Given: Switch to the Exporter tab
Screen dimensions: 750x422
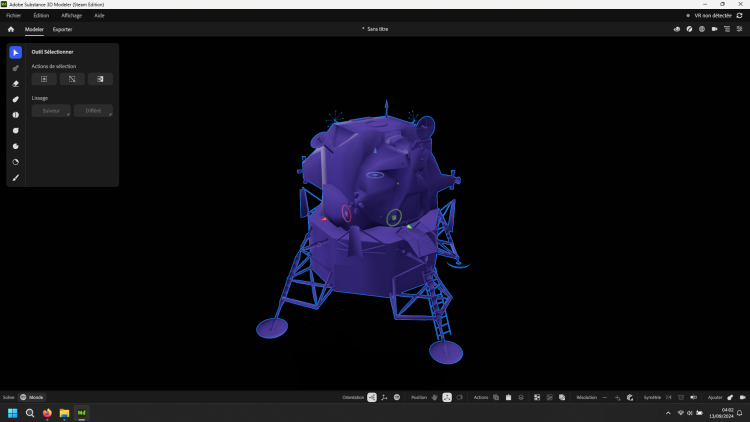Looking at the screenshot, I should click(62, 29).
